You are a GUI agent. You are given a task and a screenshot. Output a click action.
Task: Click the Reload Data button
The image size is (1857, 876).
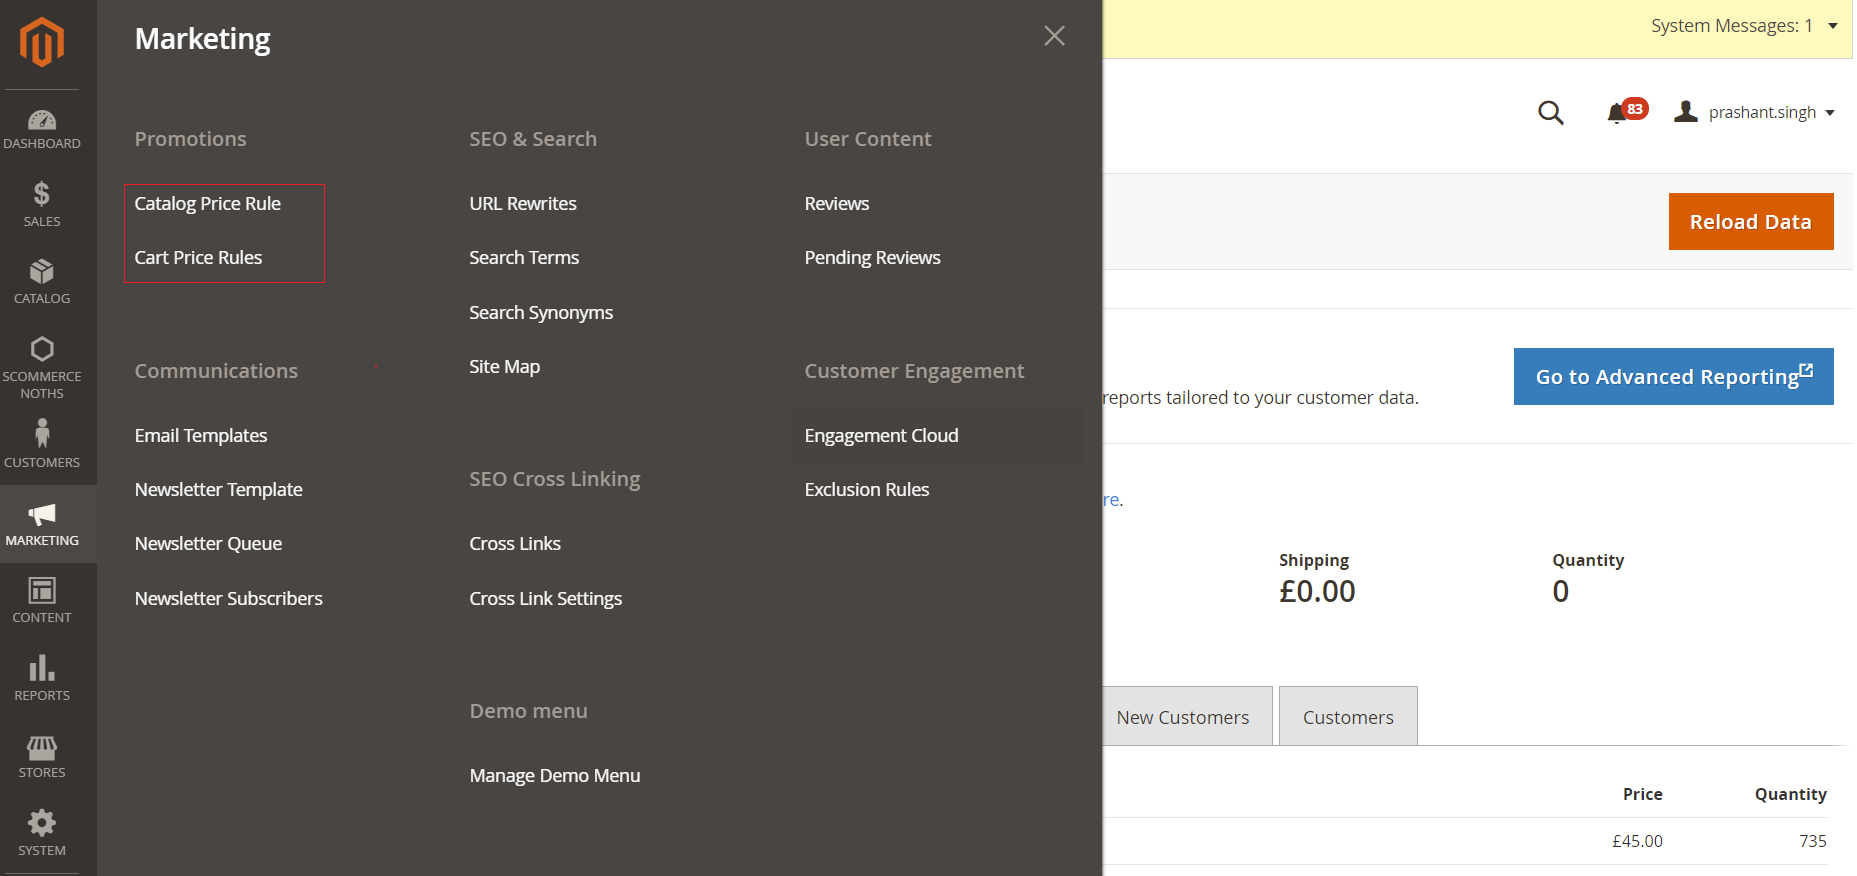[x=1750, y=222]
